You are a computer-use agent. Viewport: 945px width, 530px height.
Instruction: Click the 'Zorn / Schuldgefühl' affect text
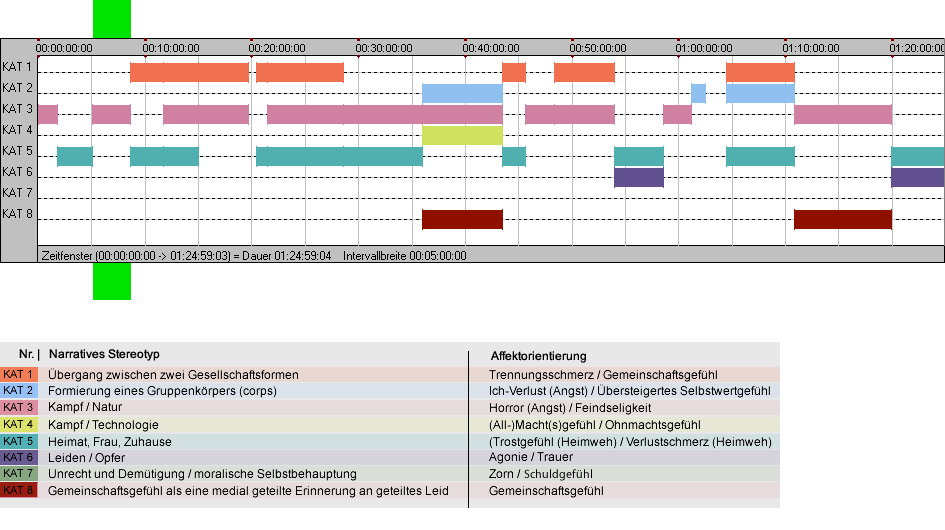(x=541, y=474)
